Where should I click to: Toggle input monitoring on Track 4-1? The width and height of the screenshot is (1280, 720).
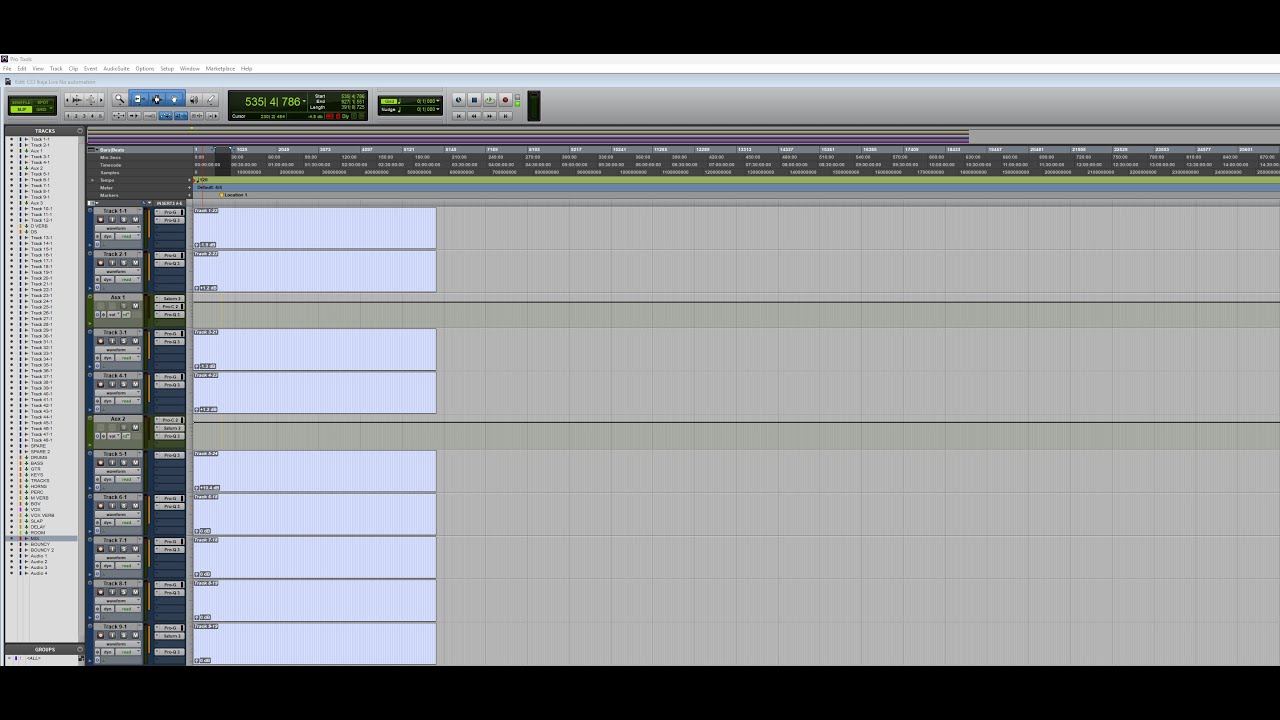coord(112,384)
